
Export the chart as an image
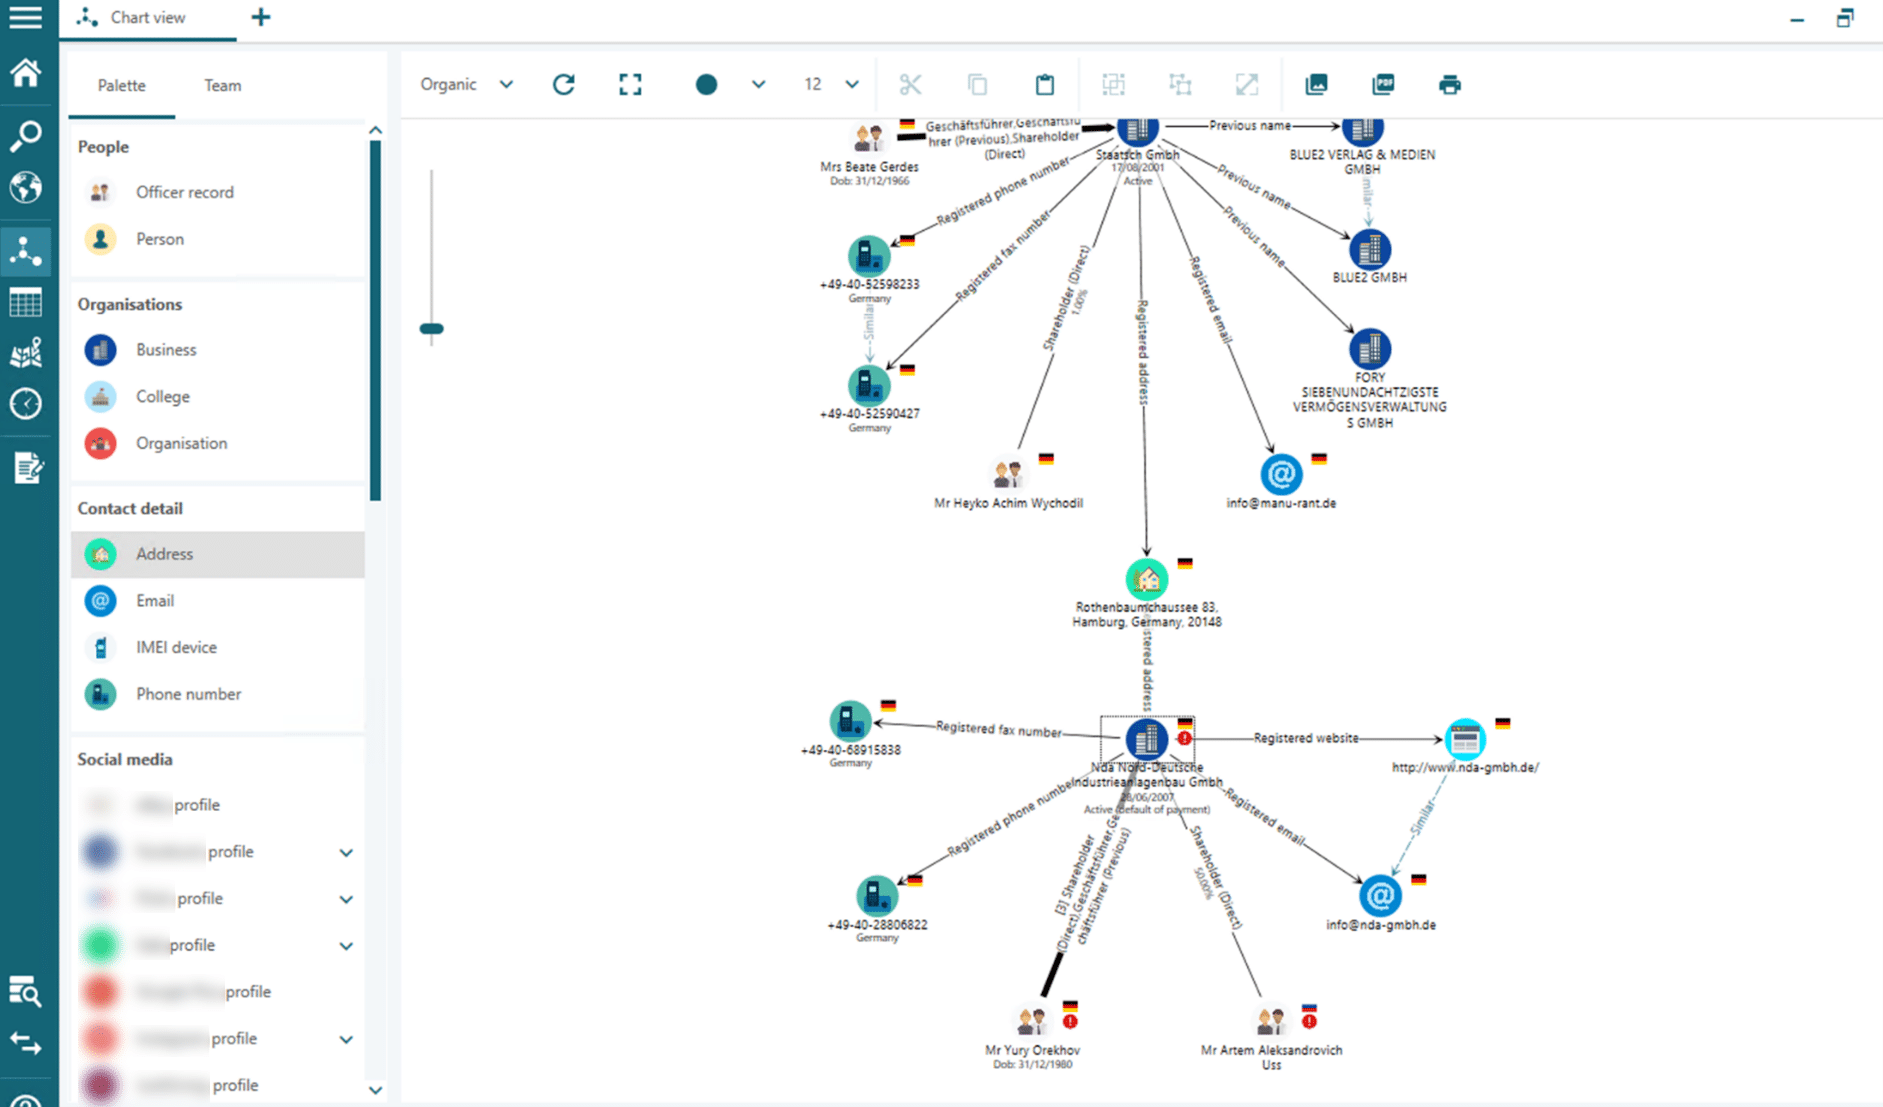pos(1316,85)
